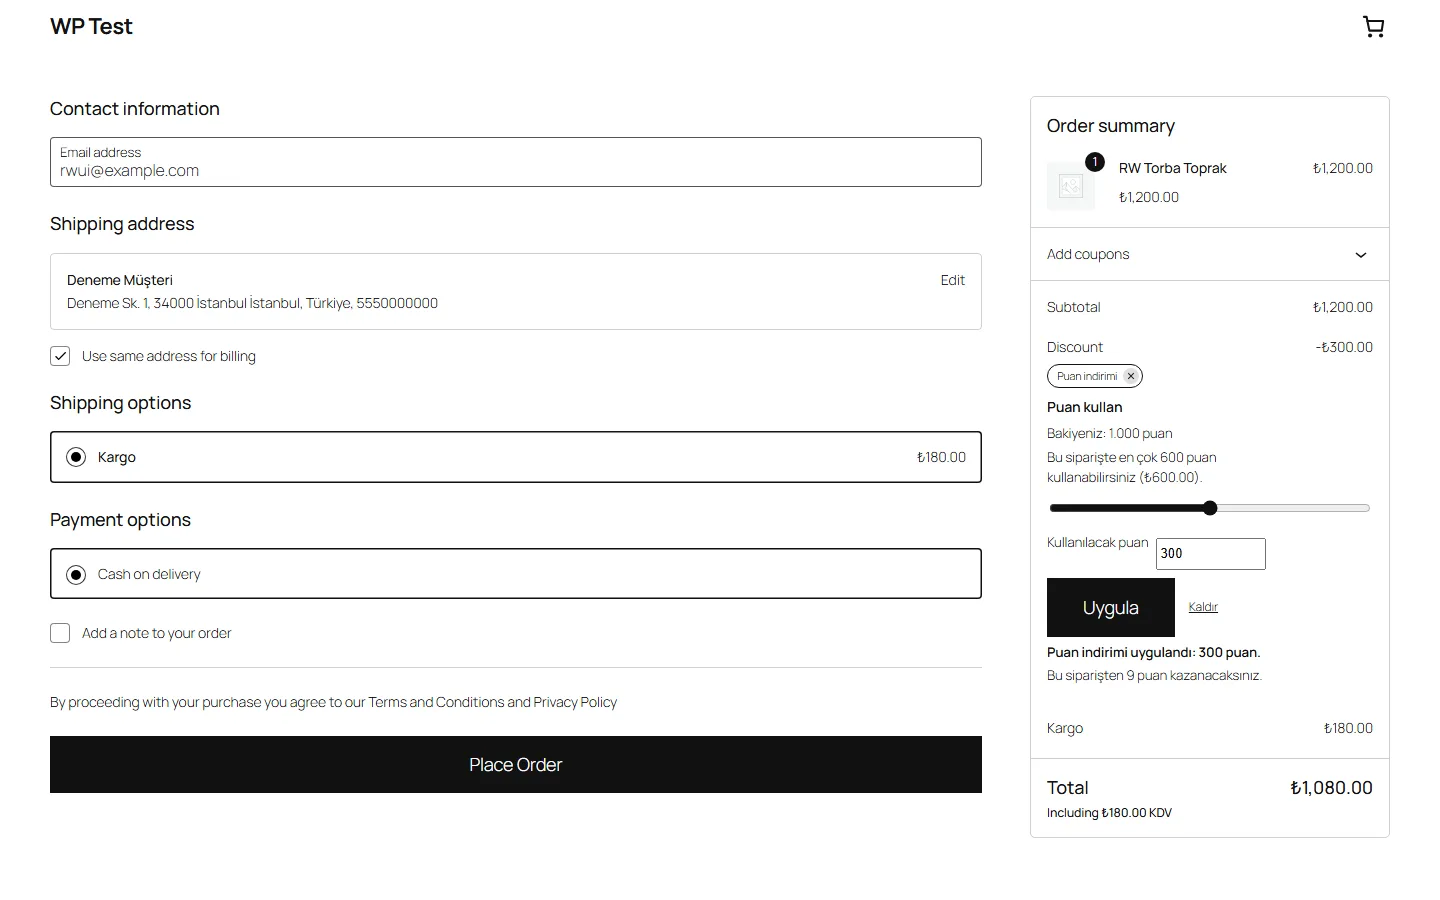Click Including ₺180.00 KDV text

[1109, 813]
